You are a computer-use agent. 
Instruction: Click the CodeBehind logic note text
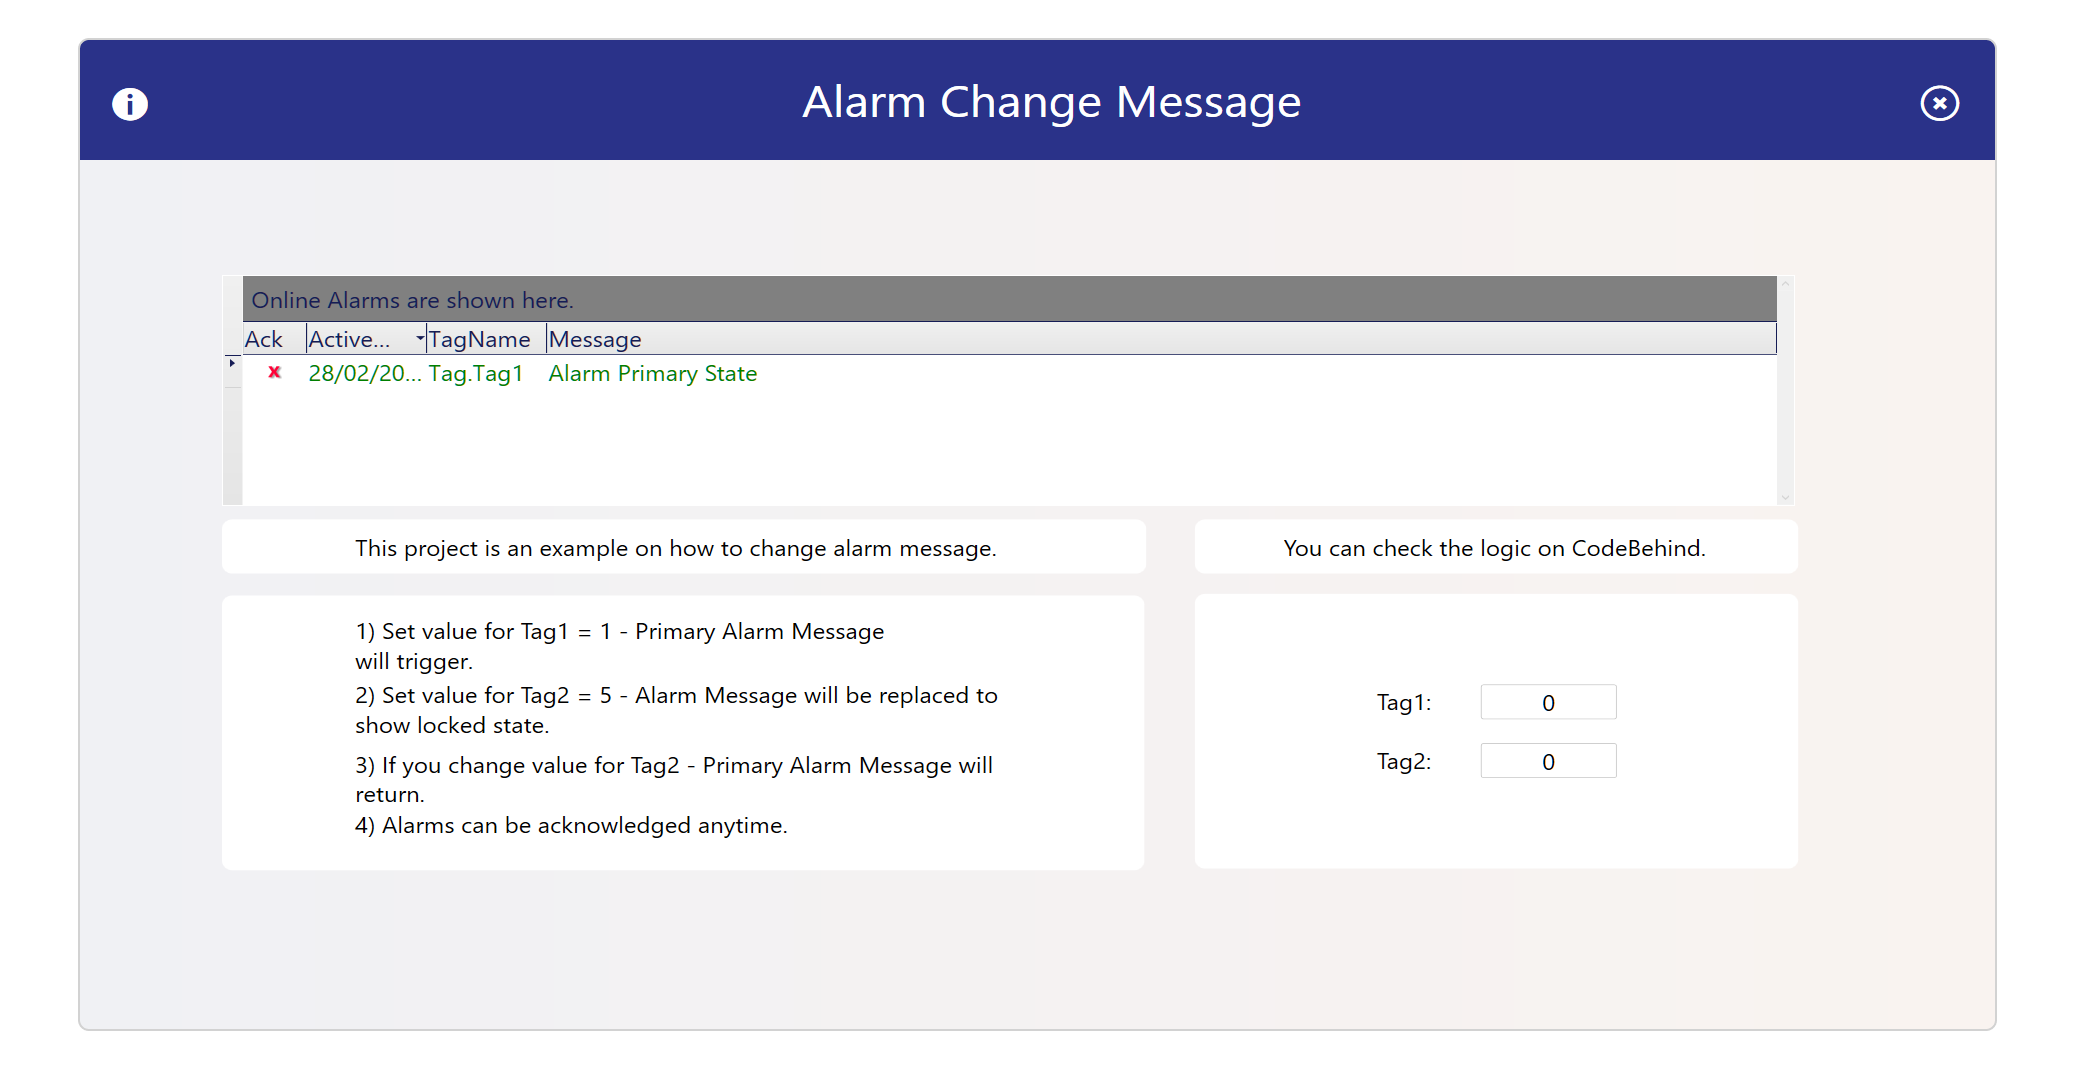click(x=1494, y=548)
